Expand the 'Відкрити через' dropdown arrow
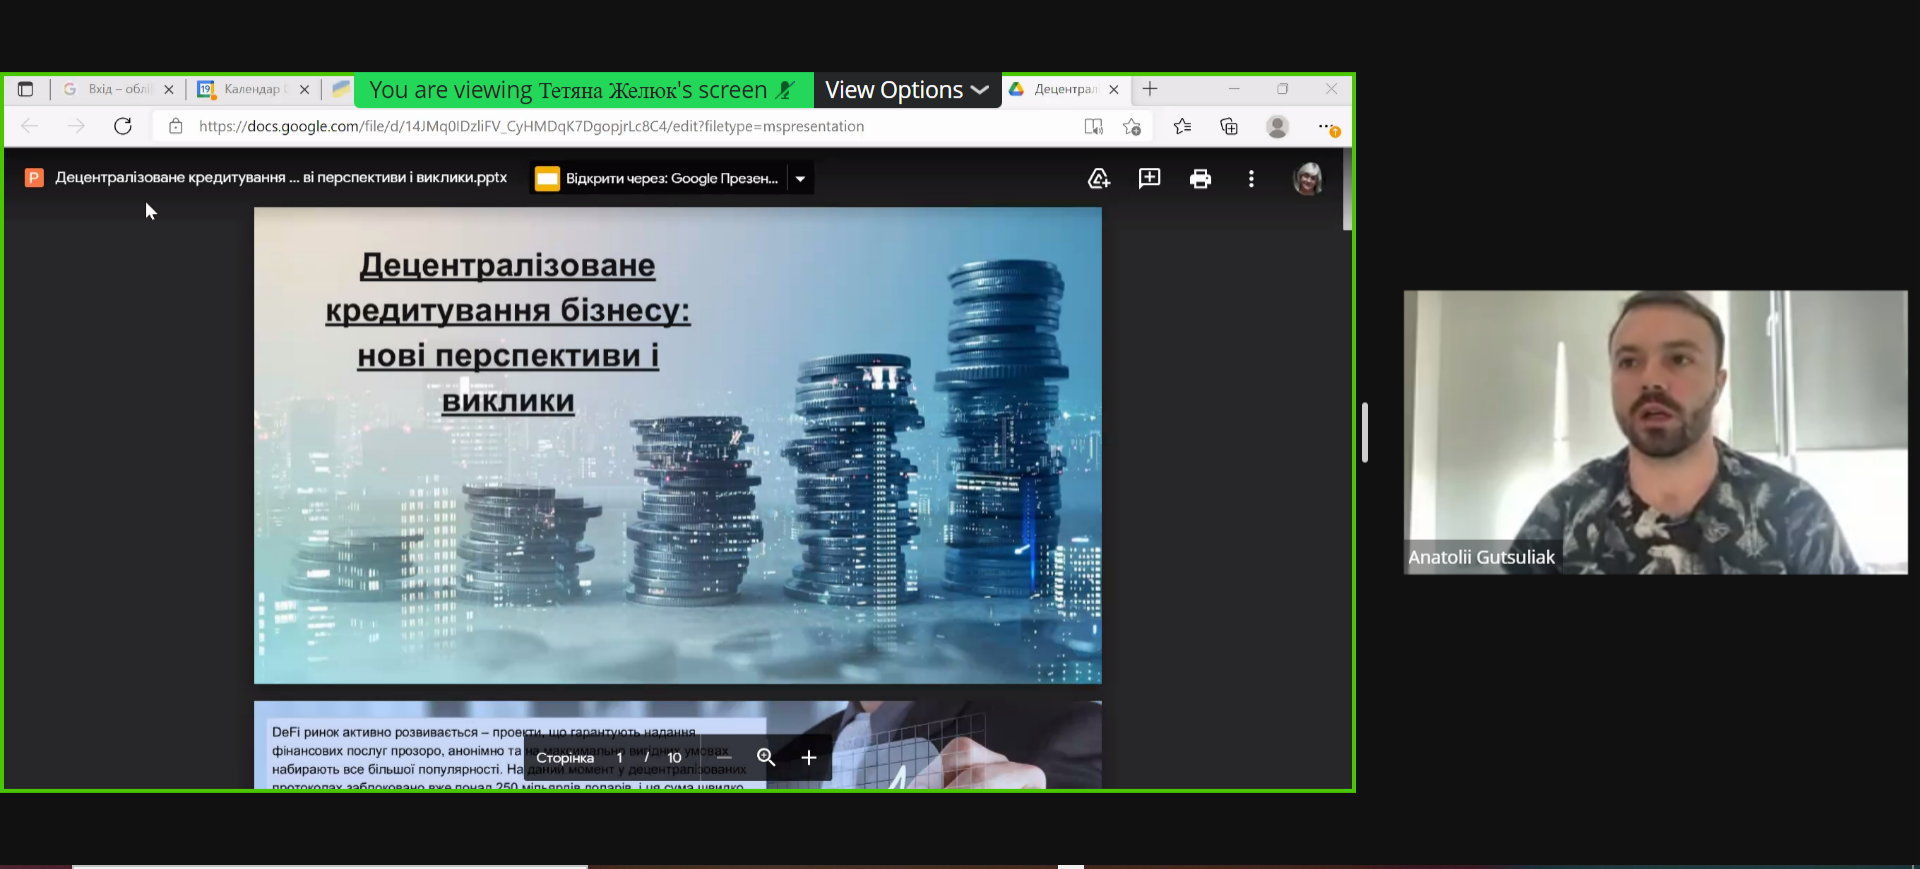Viewport: 1920px width, 869px height. pyautogui.click(x=800, y=179)
